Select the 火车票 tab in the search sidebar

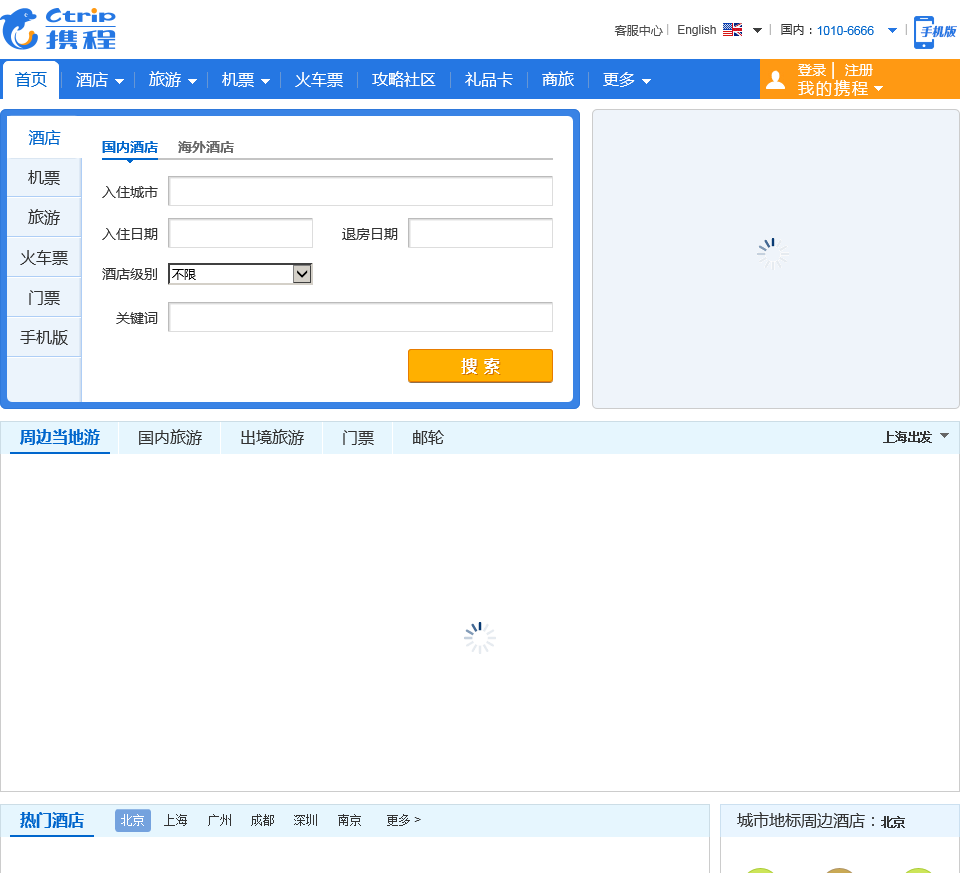(44, 258)
